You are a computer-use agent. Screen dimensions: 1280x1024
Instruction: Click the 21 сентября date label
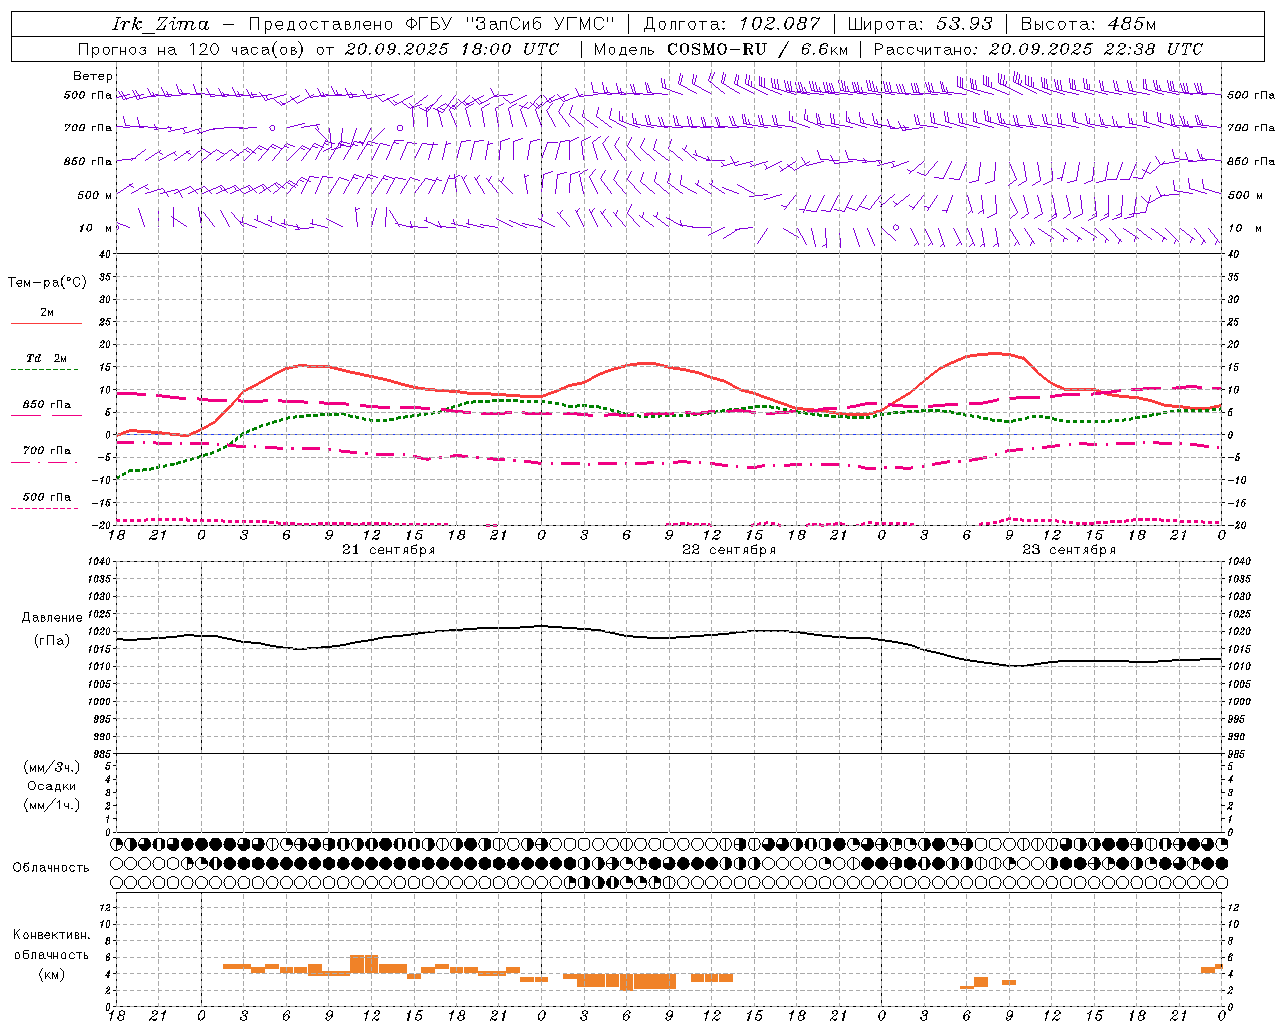(388, 550)
